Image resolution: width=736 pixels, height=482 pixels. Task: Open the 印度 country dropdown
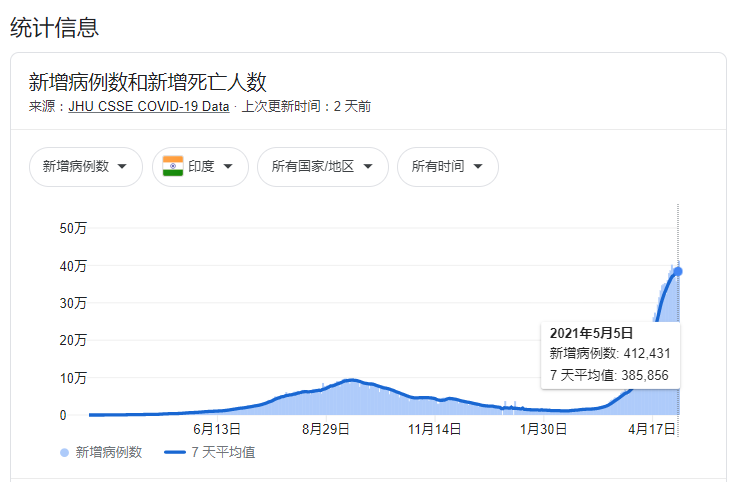pyautogui.click(x=200, y=167)
